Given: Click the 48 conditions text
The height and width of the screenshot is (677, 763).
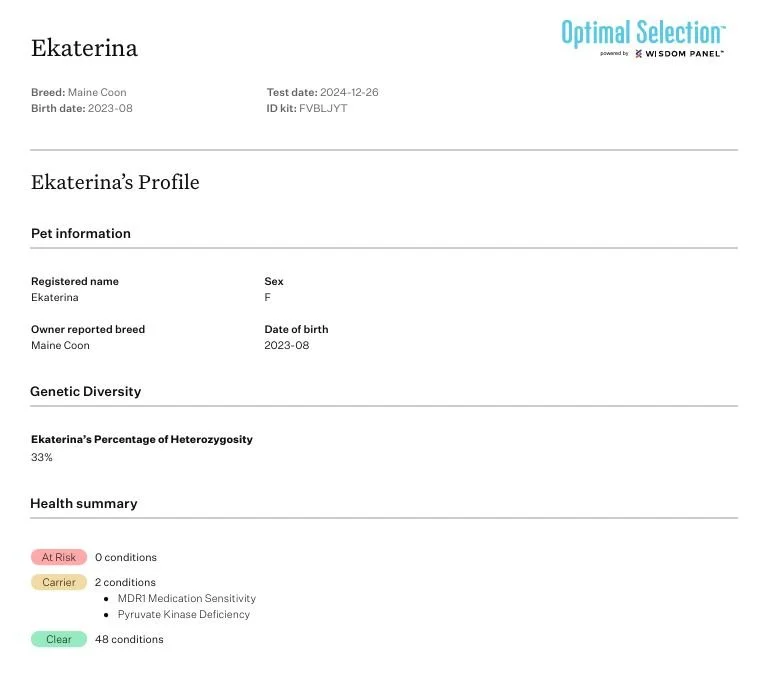Looking at the screenshot, I should [x=129, y=639].
